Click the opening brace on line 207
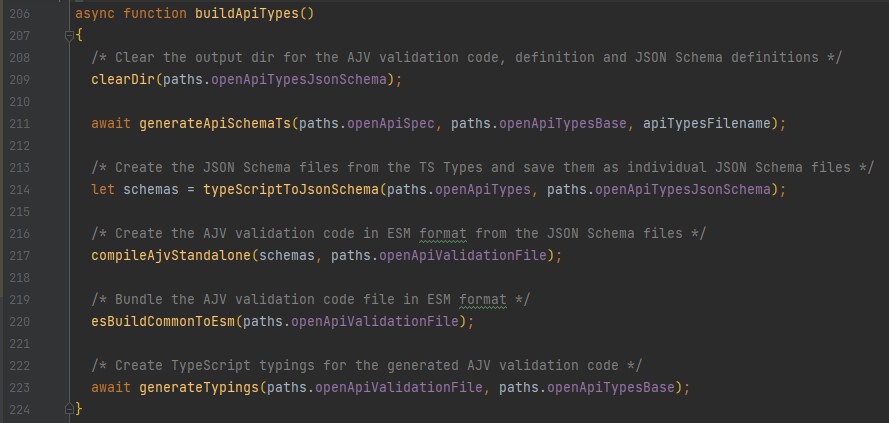The image size is (889, 423). (79, 36)
